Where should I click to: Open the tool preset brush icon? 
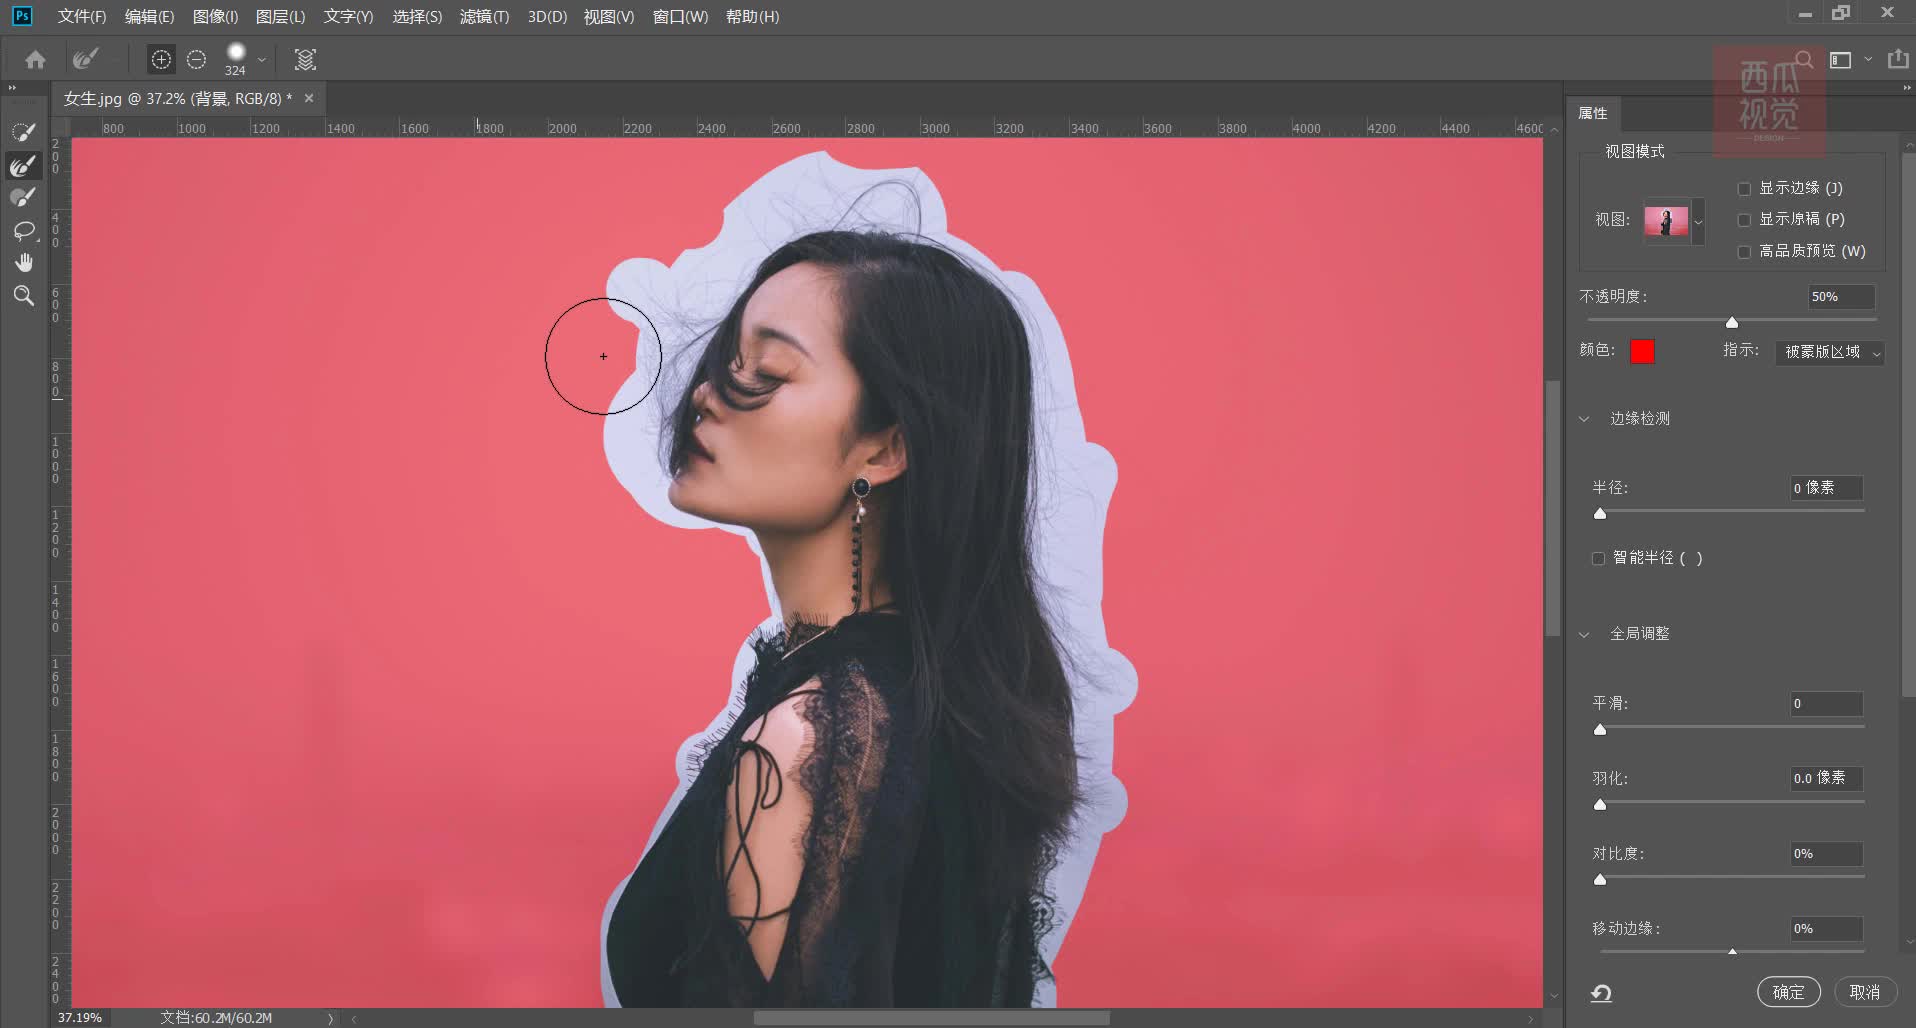tap(86, 60)
